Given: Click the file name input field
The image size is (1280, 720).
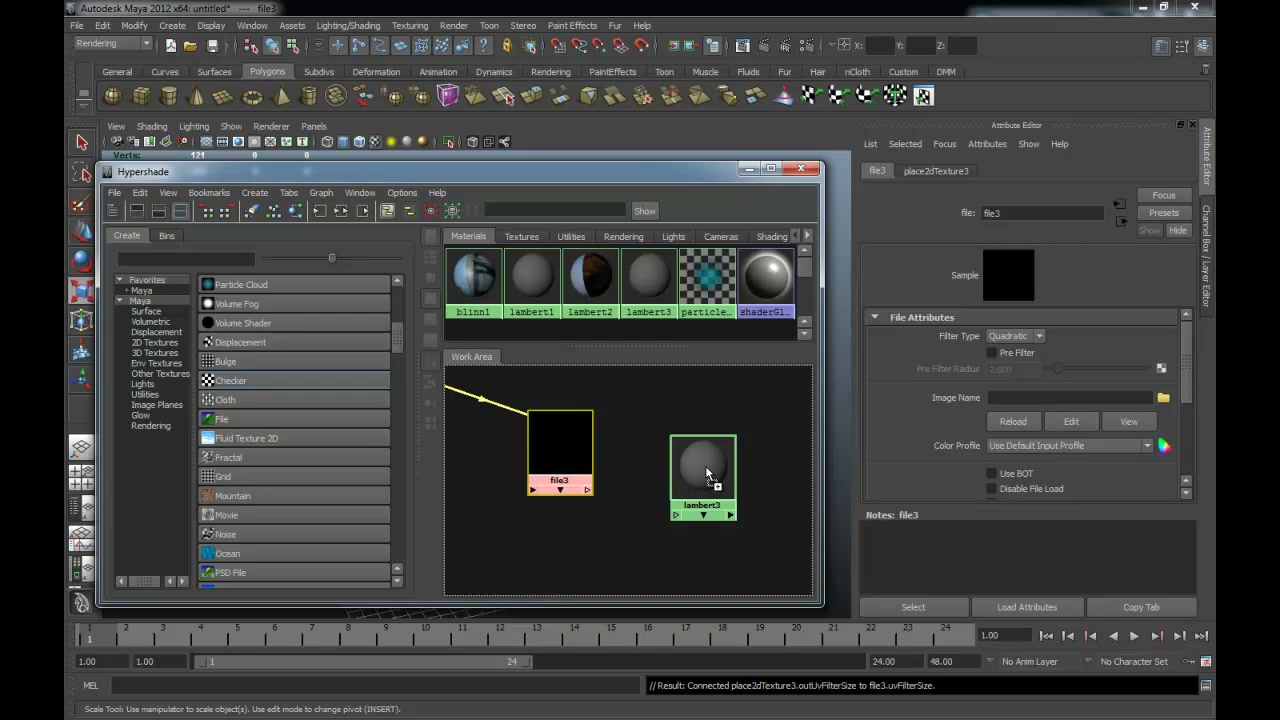Looking at the screenshot, I should pos(1042,213).
